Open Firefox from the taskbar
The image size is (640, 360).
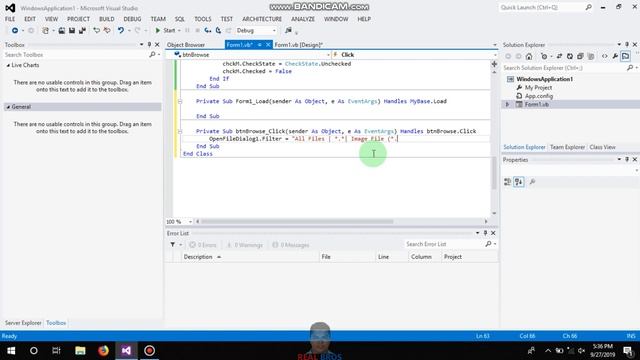pyautogui.click(x=103, y=351)
